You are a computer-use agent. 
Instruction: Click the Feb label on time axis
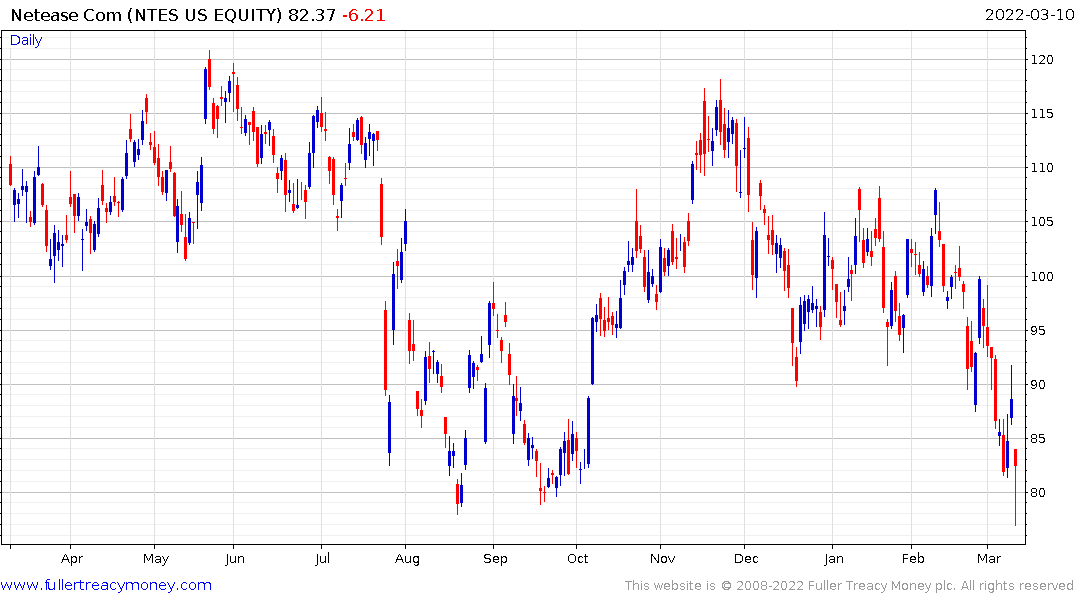(x=913, y=559)
